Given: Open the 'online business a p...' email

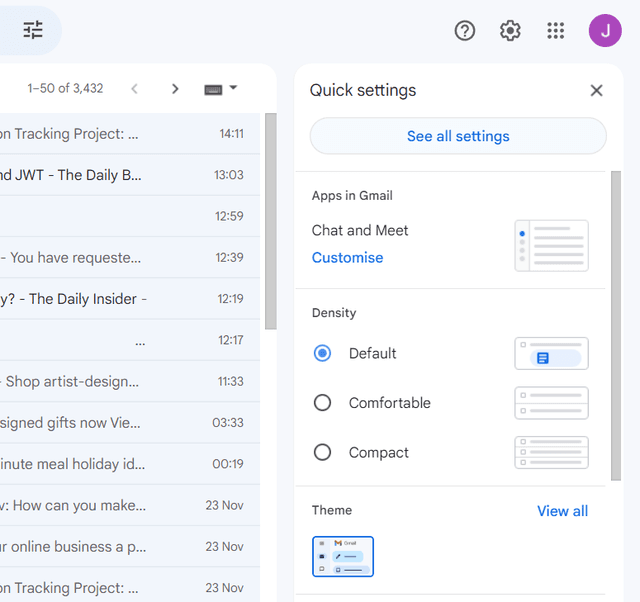Looking at the screenshot, I should pyautogui.click(x=130, y=546).
